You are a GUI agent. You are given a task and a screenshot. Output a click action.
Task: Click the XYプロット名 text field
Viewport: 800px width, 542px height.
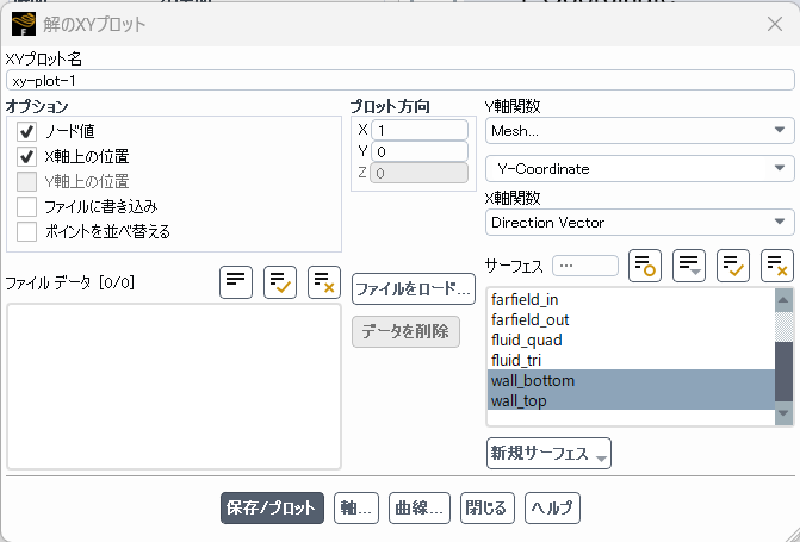pos(400,81)
